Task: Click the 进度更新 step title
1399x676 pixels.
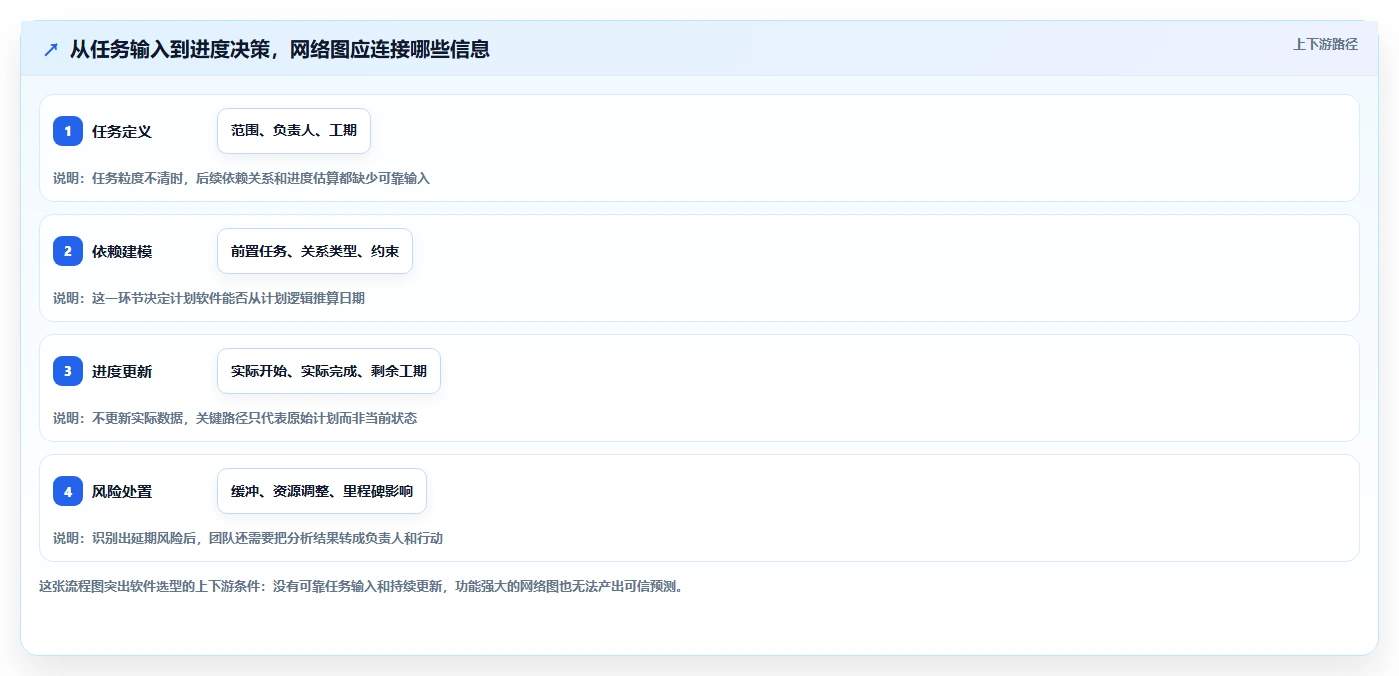Action: click(x=122, y=371)
